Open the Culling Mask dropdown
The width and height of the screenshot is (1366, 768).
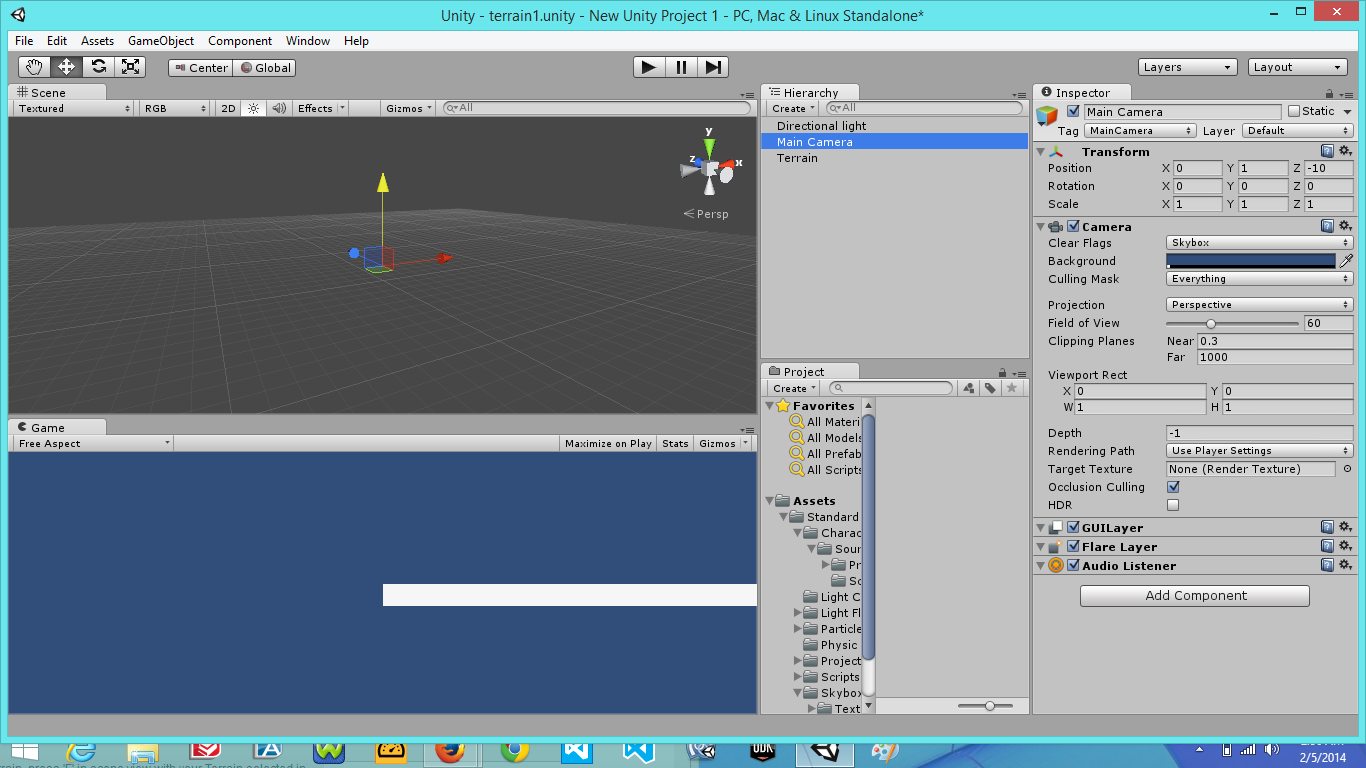(1259, 279)
